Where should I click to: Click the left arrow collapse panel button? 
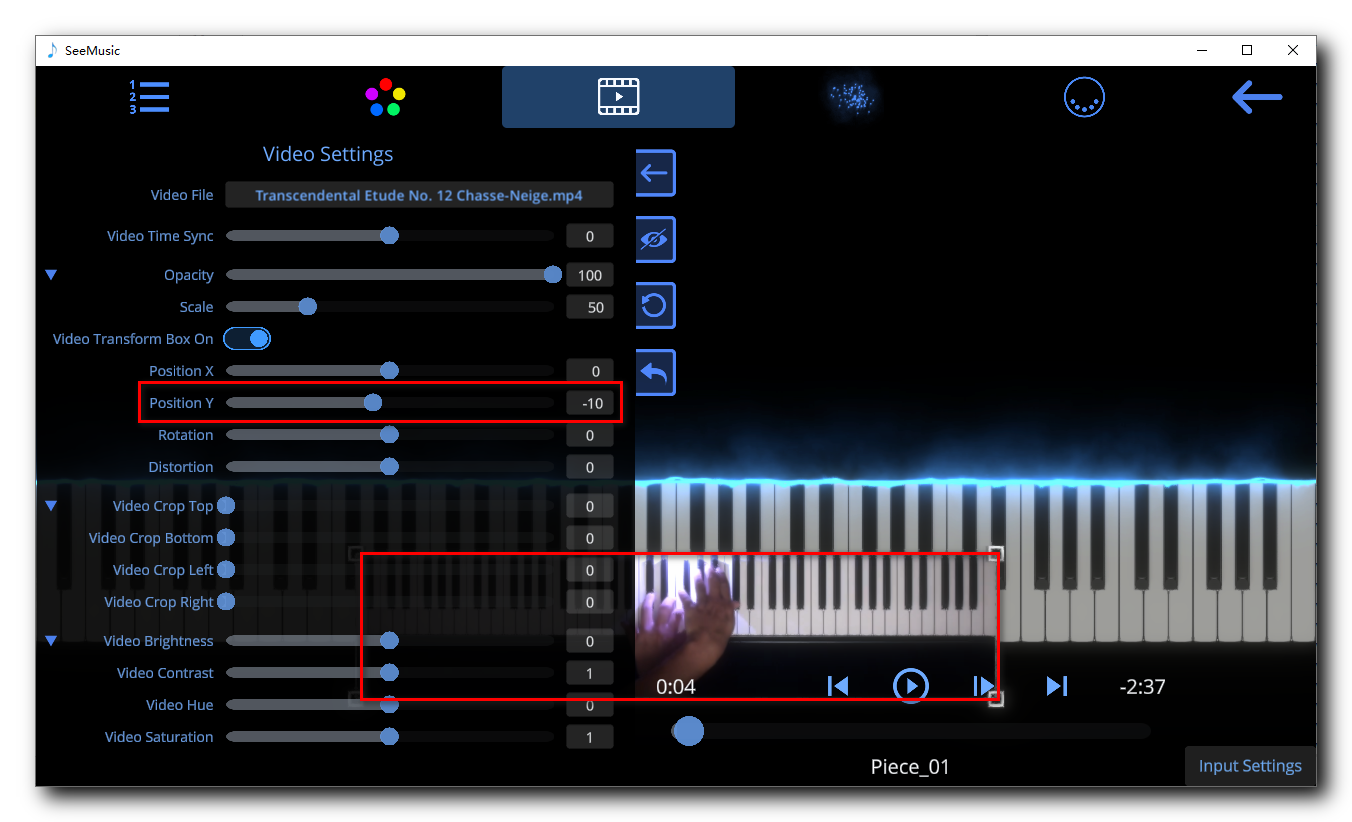[655, 173]
